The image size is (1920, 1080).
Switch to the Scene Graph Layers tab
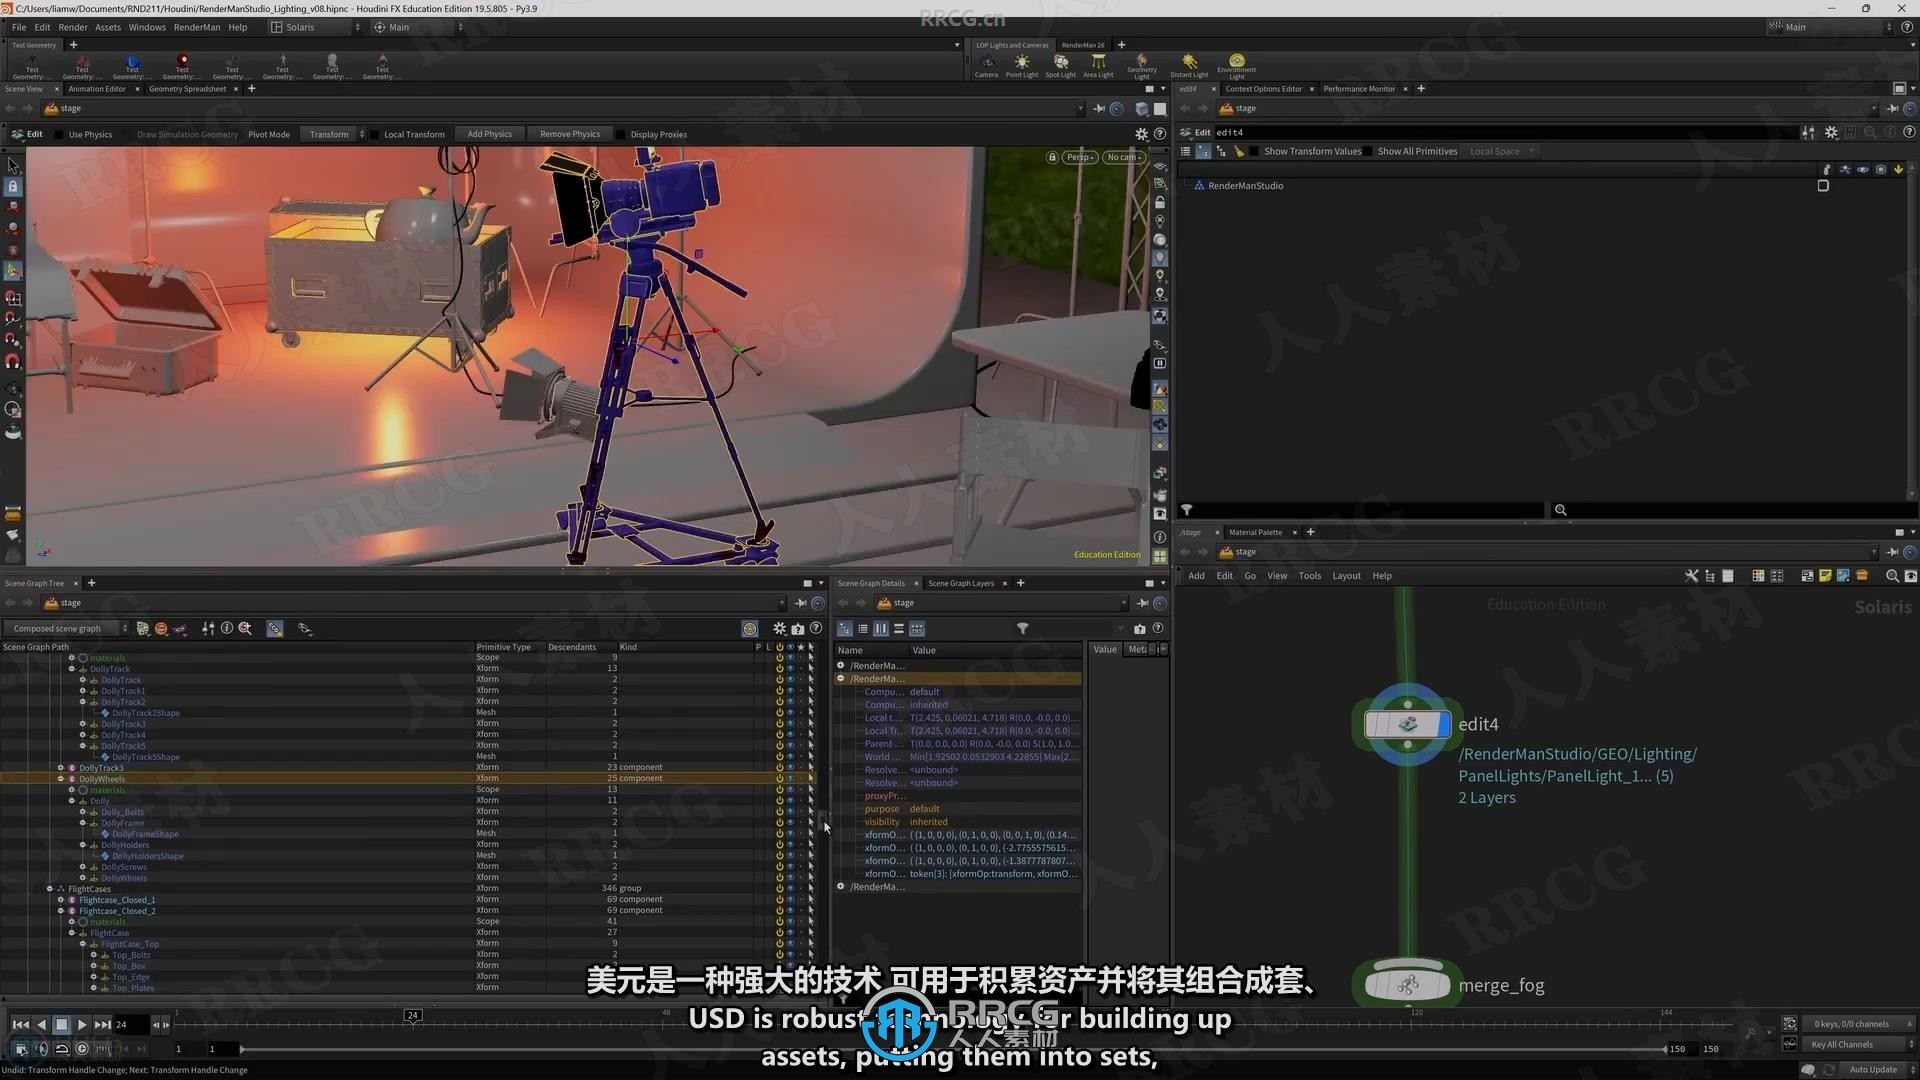(x=961, y=583)
